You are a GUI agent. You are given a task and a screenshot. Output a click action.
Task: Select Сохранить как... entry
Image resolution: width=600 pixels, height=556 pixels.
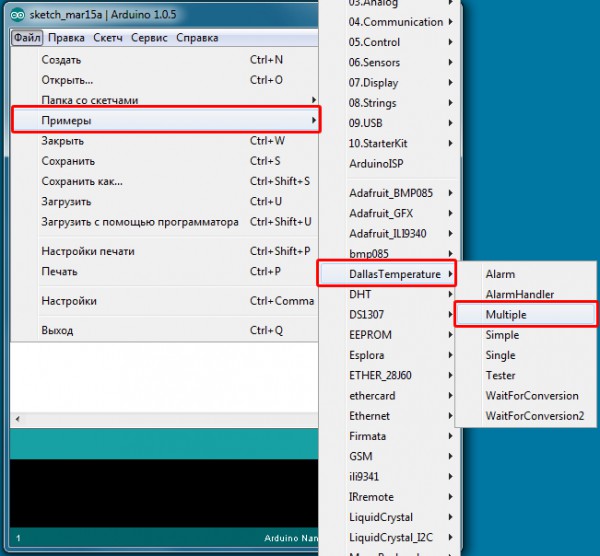165,181
